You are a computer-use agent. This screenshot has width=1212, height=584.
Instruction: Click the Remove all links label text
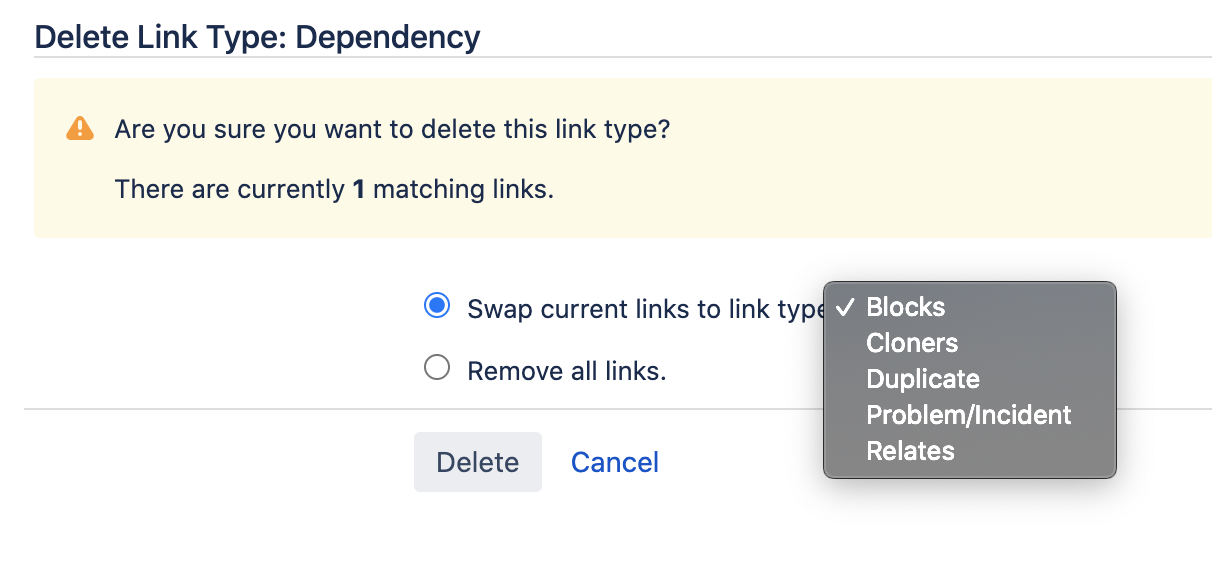click(x=567, y=372)
